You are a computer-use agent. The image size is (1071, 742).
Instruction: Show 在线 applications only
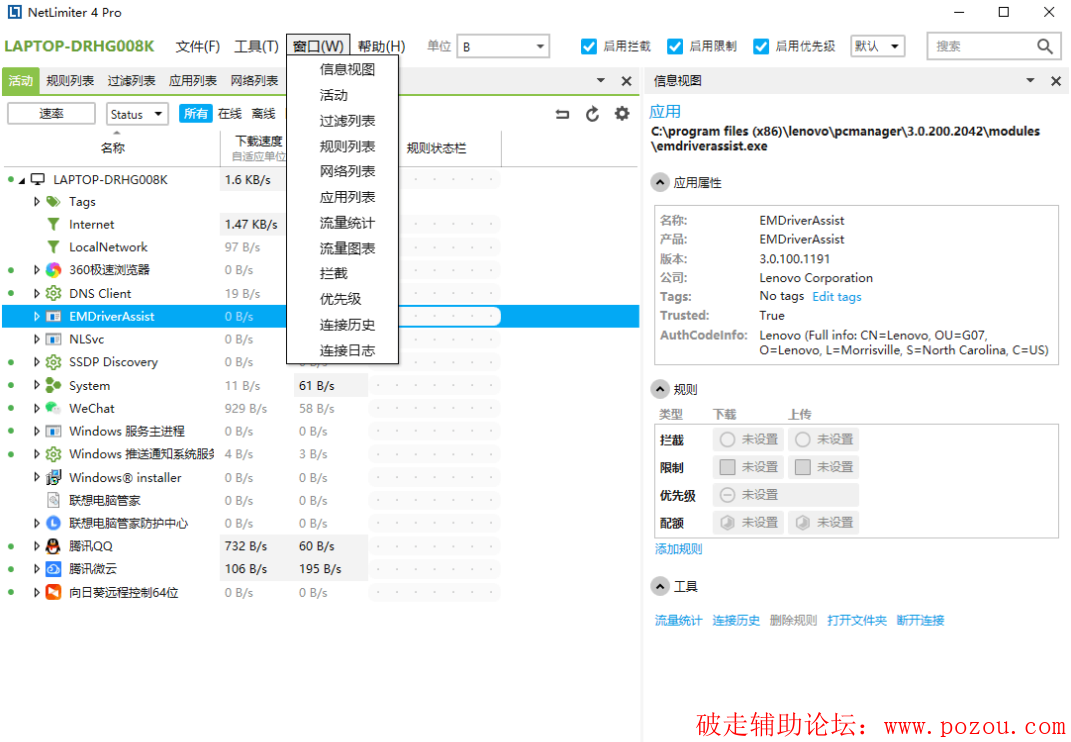pyautogui.click(x=230, y=114)
